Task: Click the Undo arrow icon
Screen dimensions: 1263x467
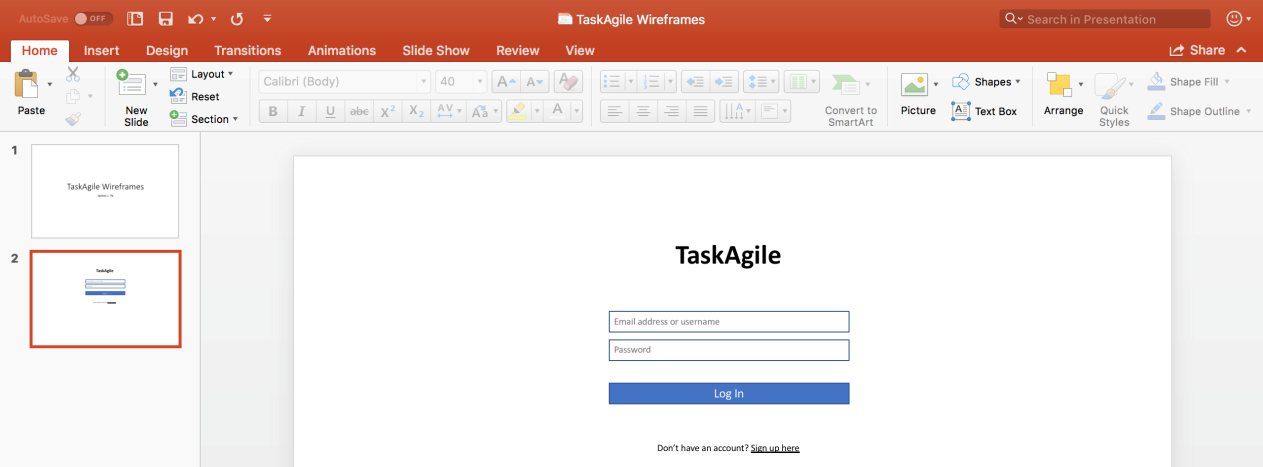Action: tap(195, 19)
